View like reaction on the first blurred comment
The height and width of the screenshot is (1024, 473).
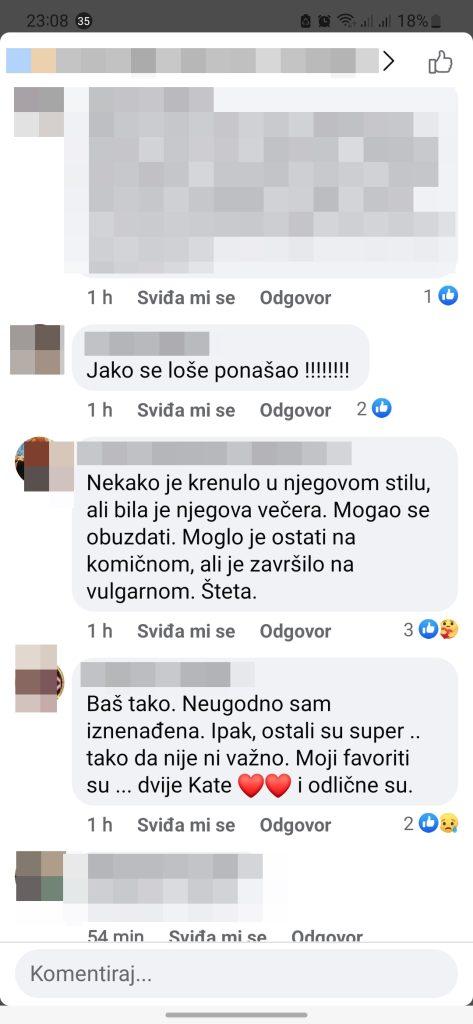click(441, 296)
